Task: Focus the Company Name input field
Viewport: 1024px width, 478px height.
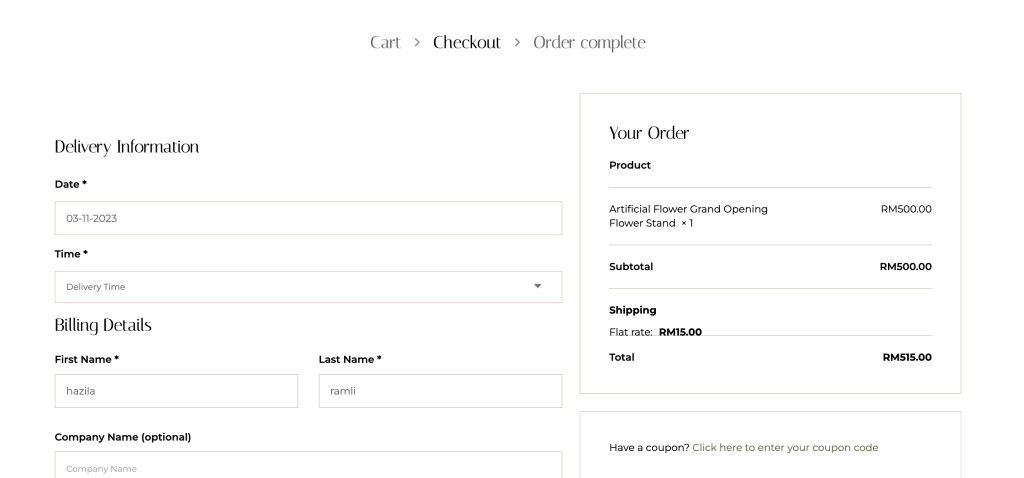Action: 308,466
